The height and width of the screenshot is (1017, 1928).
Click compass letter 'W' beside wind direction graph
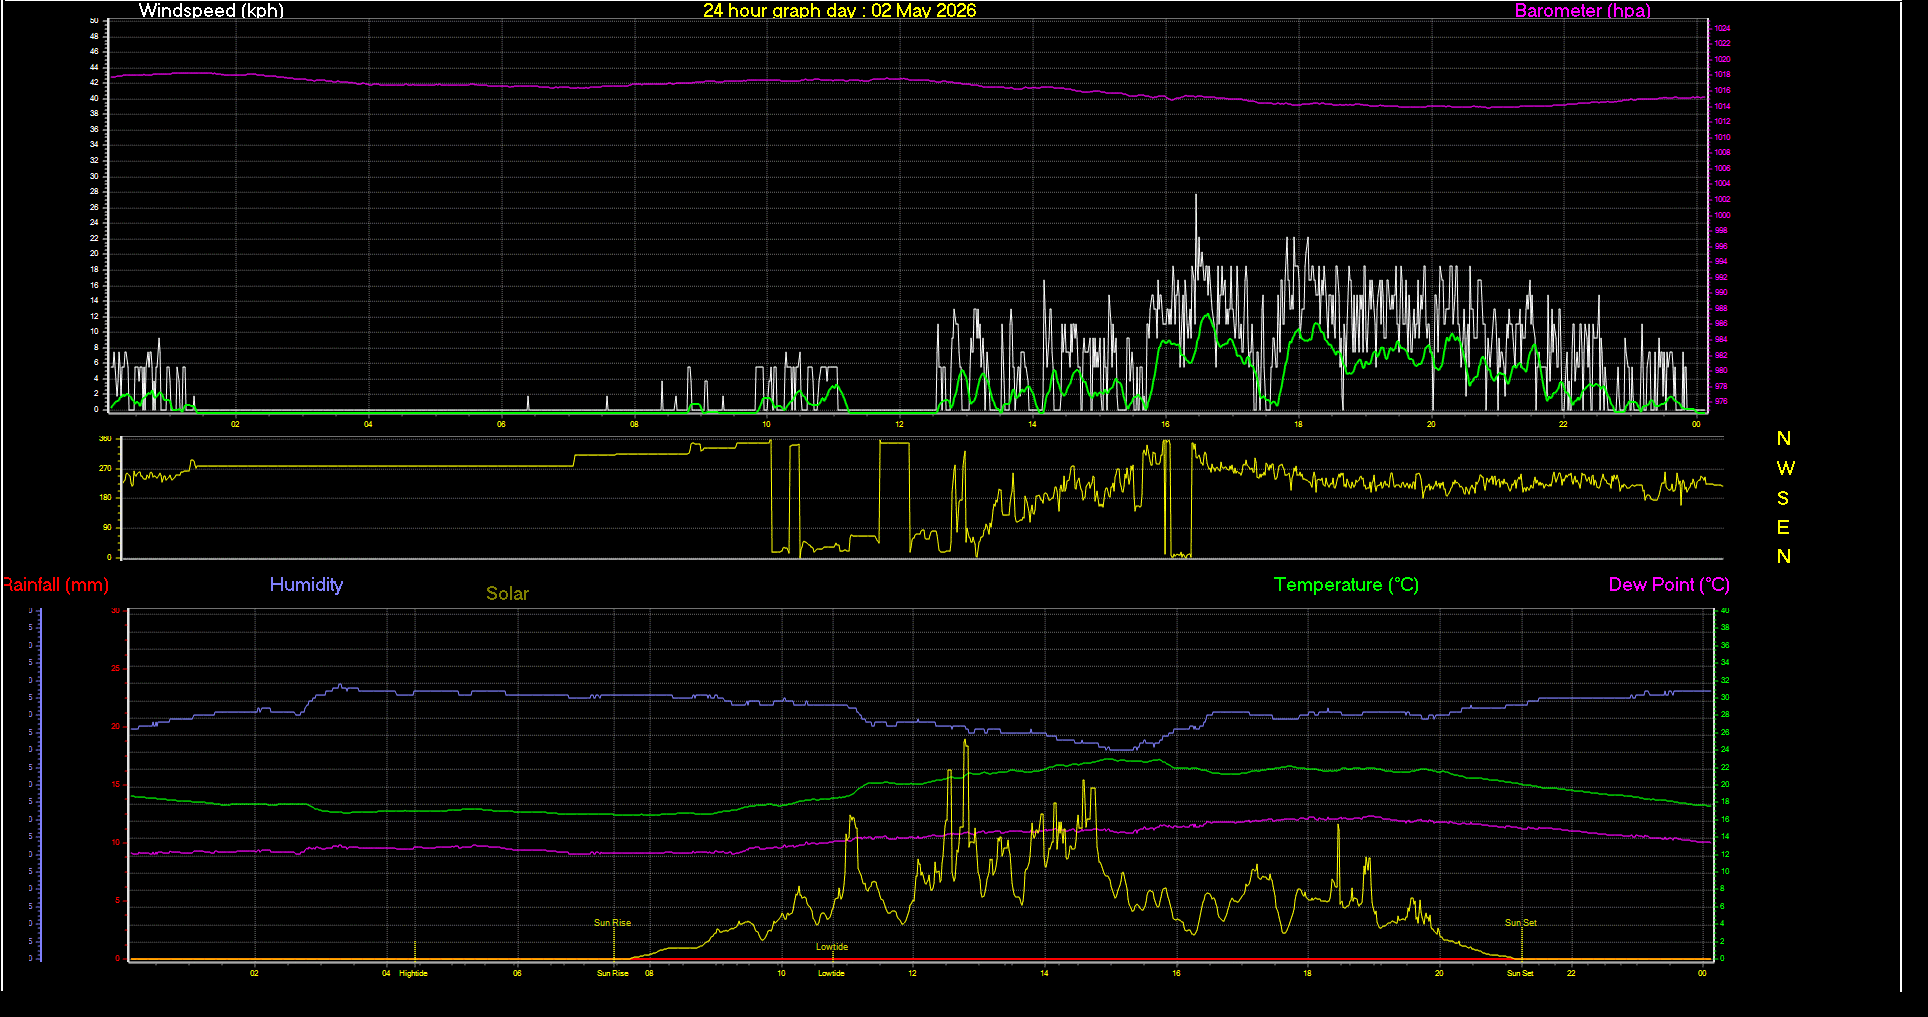(1785, 468)
